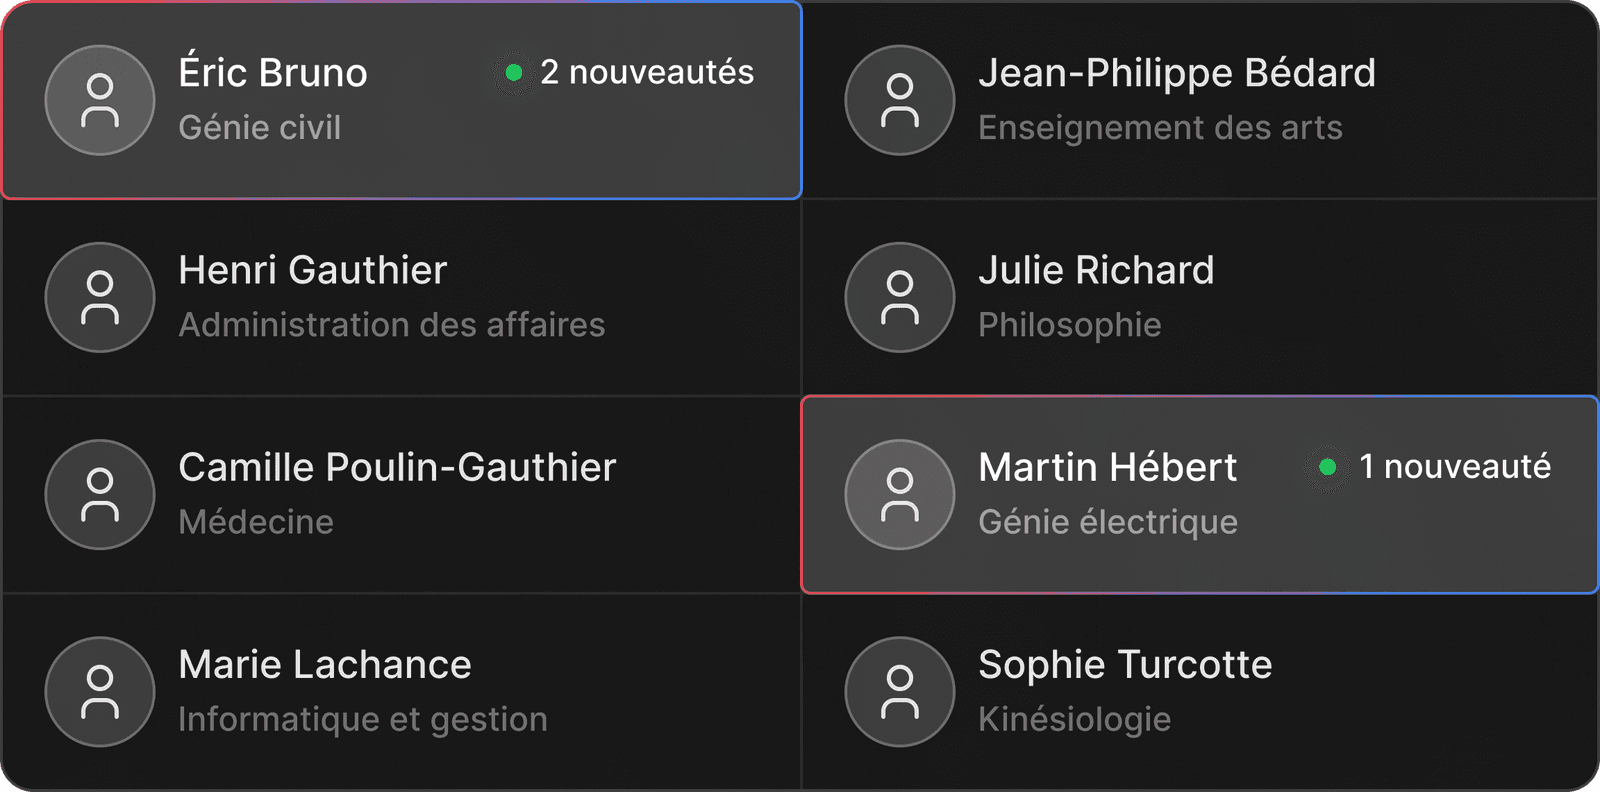The image size is (1600, 792).
Task: Open the '1 nouveauté' badge
Action: click(1454, 467)
